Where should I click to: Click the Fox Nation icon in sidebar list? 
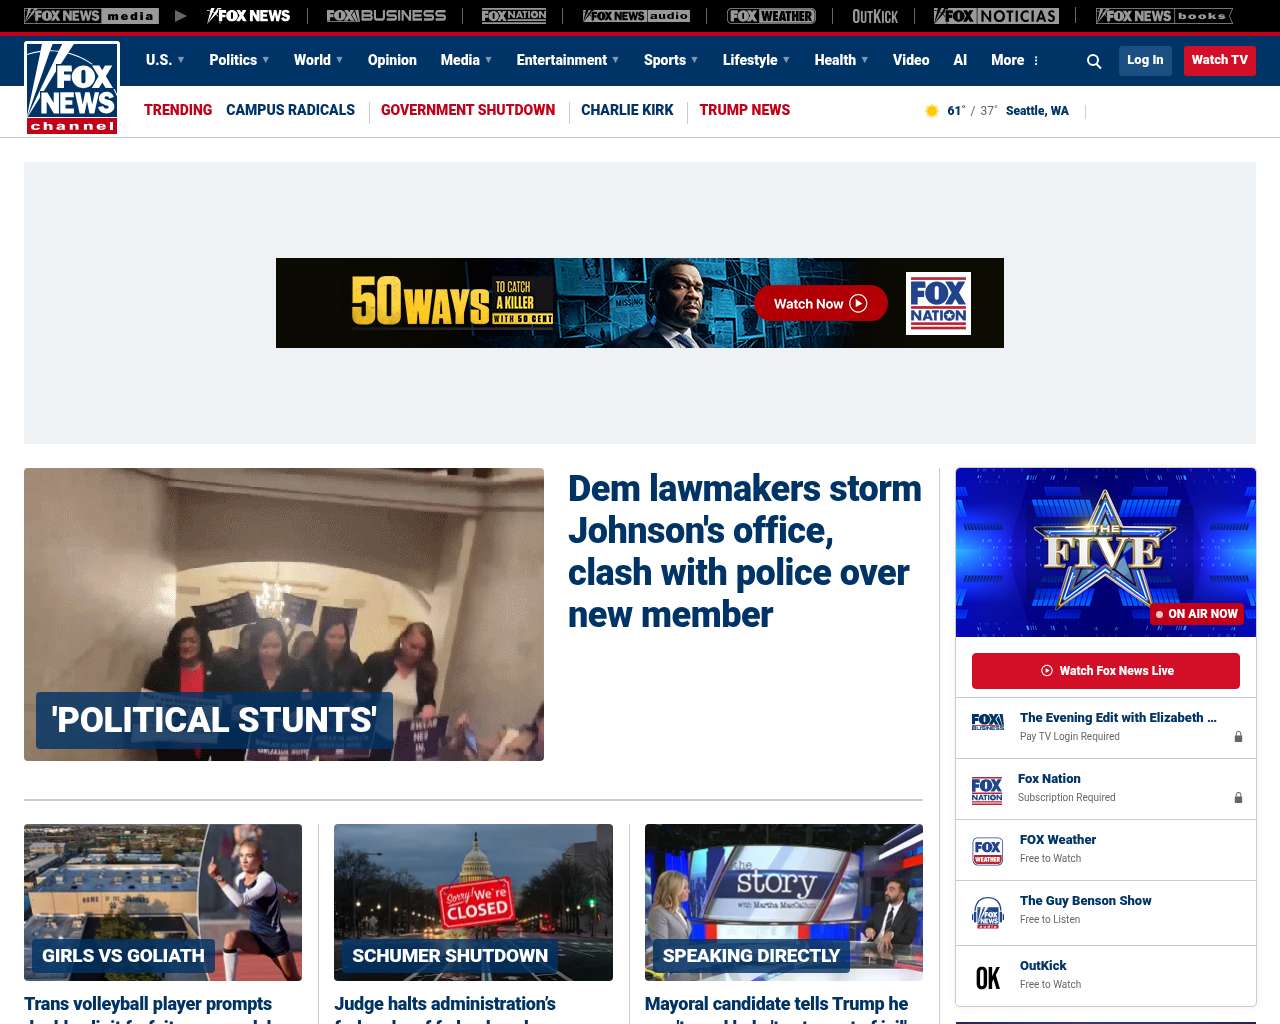tap(987, 790)
